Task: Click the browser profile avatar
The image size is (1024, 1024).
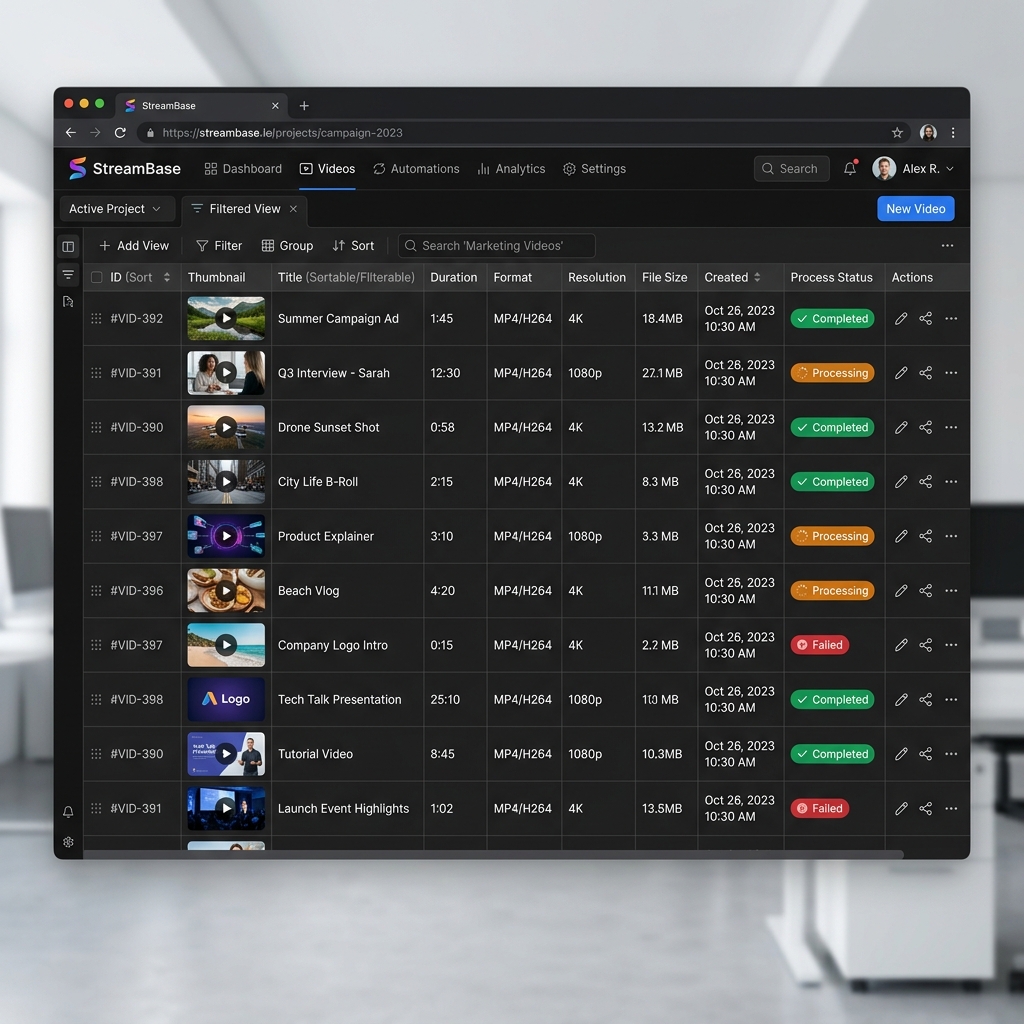Action: pos(928,133)
